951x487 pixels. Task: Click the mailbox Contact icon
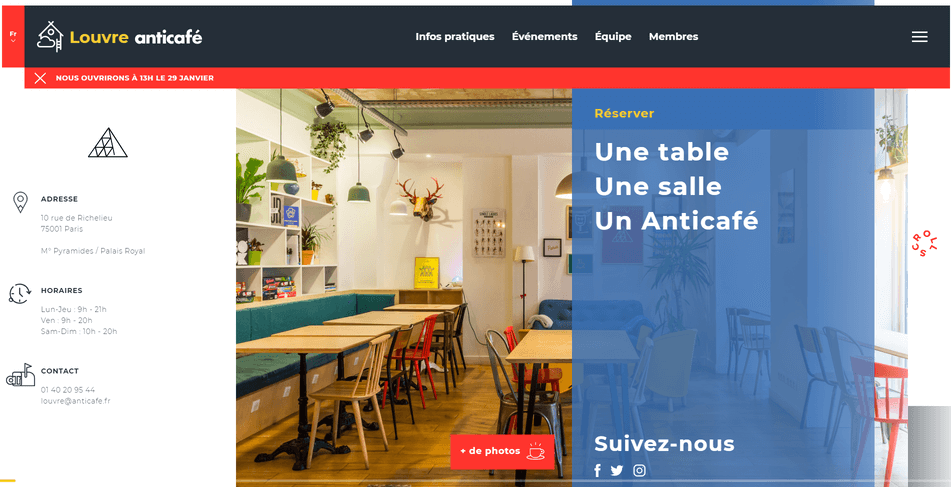point(21,375)
